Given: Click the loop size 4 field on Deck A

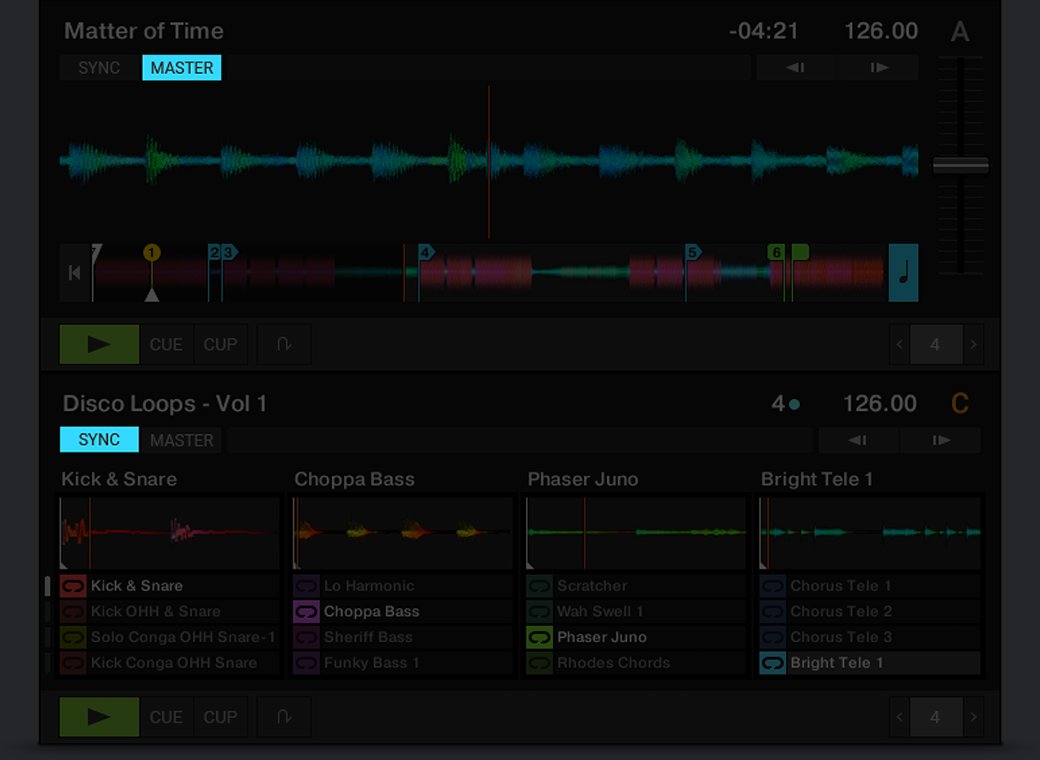Looking at the screenshot, I should 936,344.
